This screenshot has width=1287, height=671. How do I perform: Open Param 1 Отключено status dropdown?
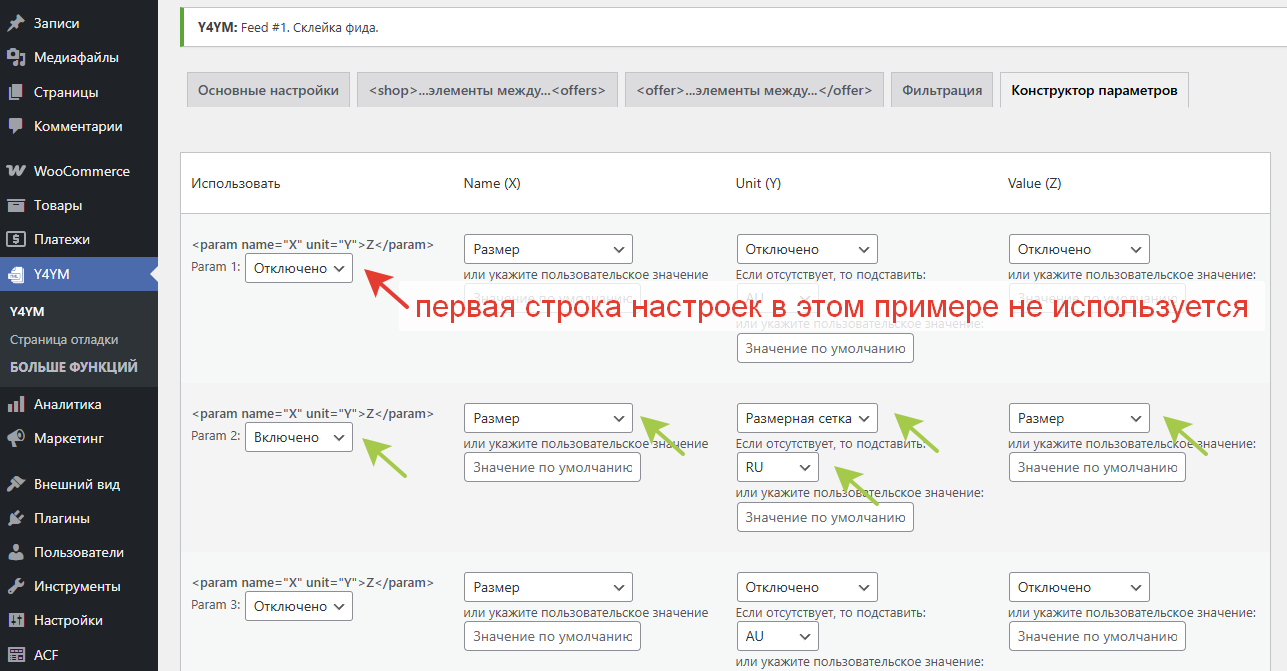click(298, 268)
